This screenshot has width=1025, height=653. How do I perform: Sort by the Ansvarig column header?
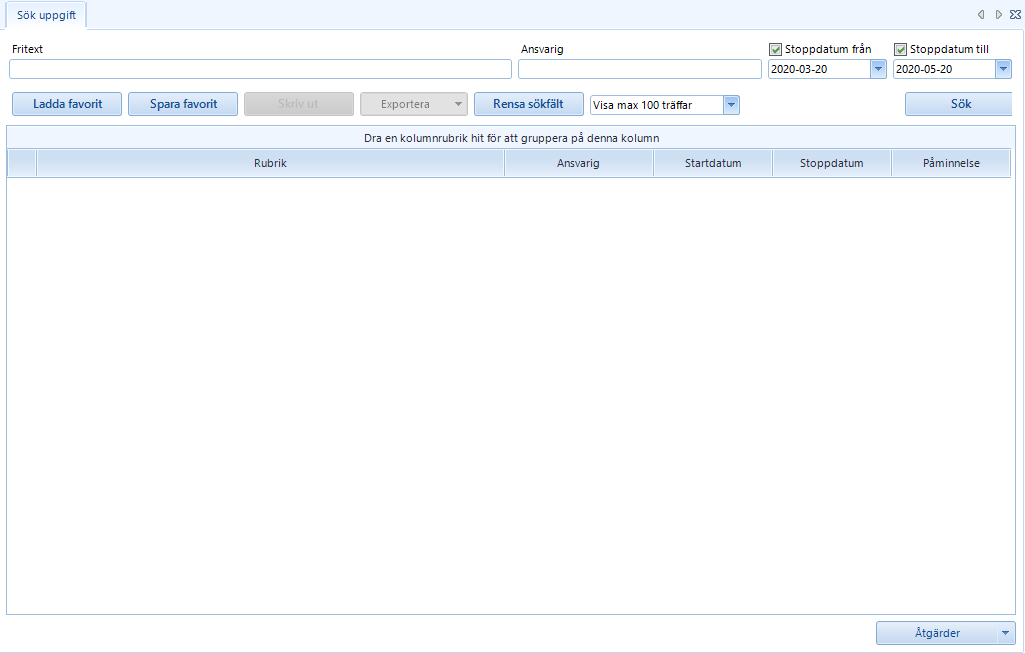tap(578, 163)
